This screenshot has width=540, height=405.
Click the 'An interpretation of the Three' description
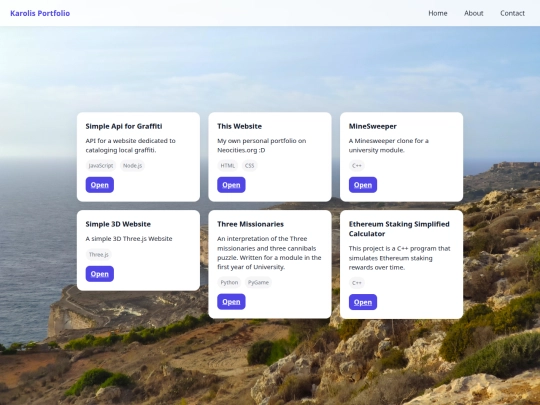(269, 253)
